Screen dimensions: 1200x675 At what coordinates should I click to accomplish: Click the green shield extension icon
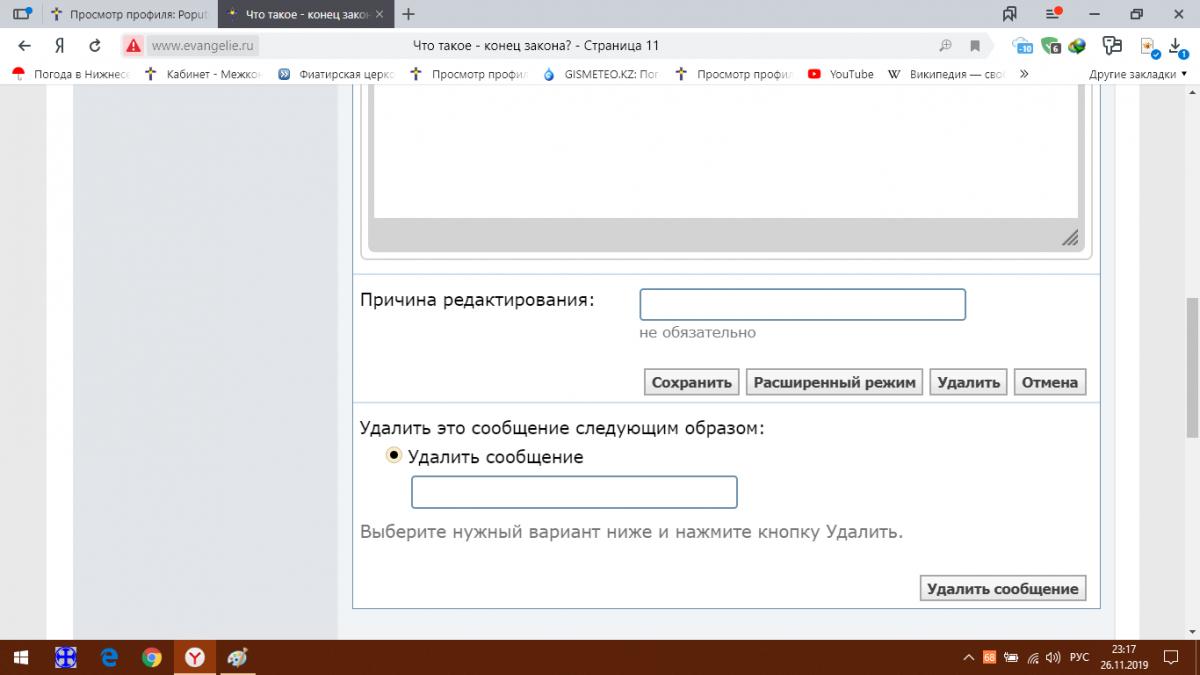coord(1050,46)
